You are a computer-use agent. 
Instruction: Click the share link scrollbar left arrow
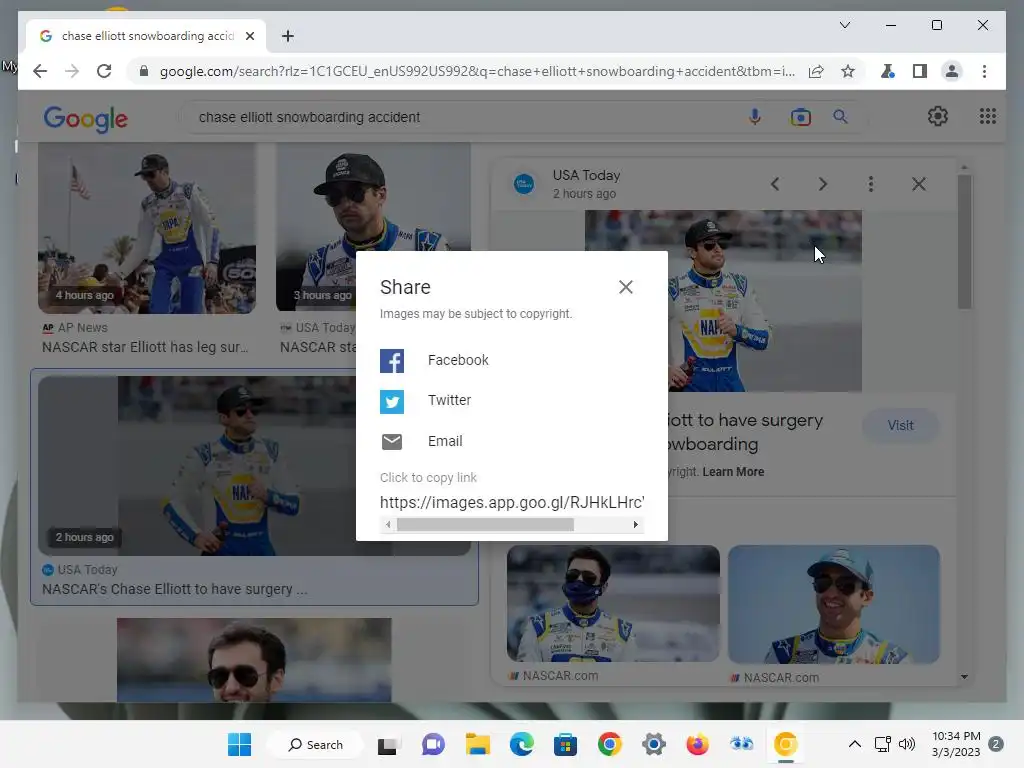pos(388,524)
